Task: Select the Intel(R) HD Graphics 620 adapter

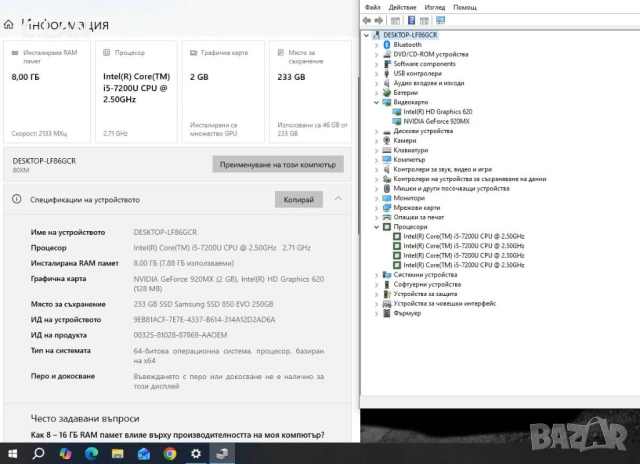Action: tap(438, 111)
